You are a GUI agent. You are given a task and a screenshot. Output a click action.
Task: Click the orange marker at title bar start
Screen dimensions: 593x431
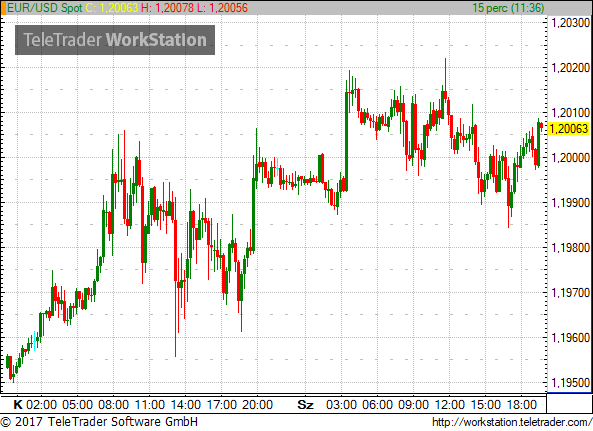coord(3,8)
